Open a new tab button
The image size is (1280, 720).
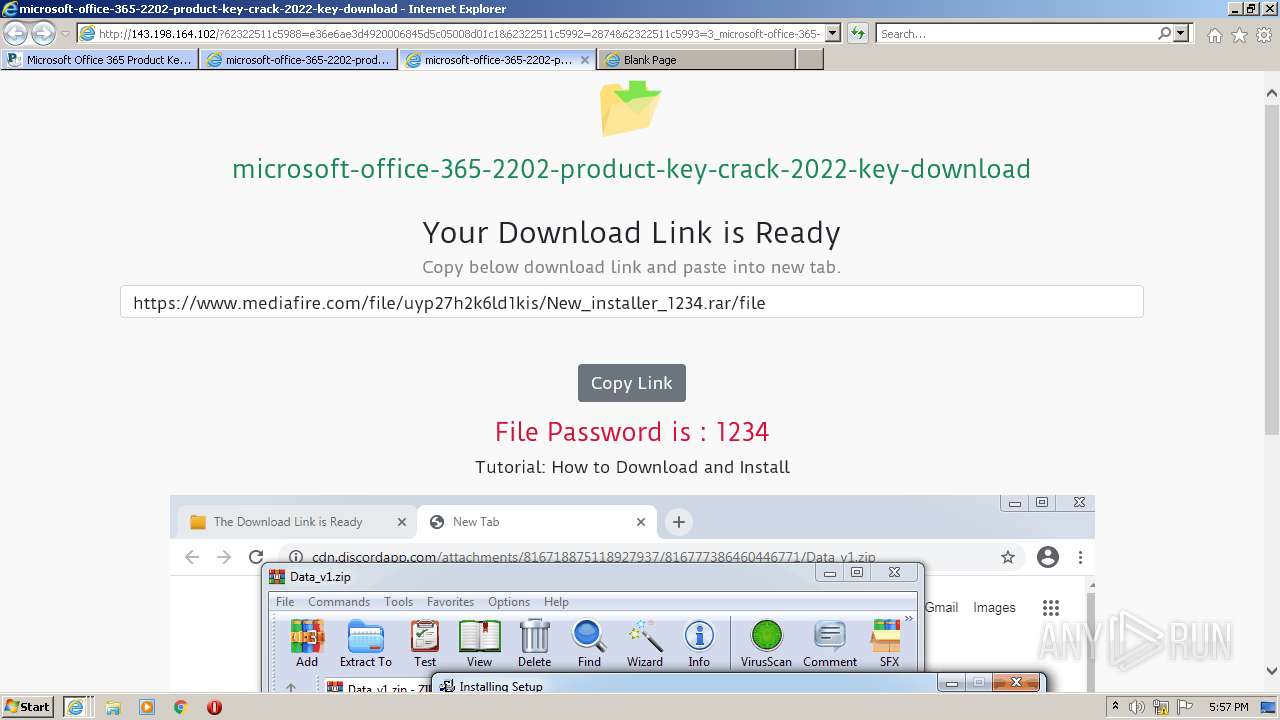810,60
